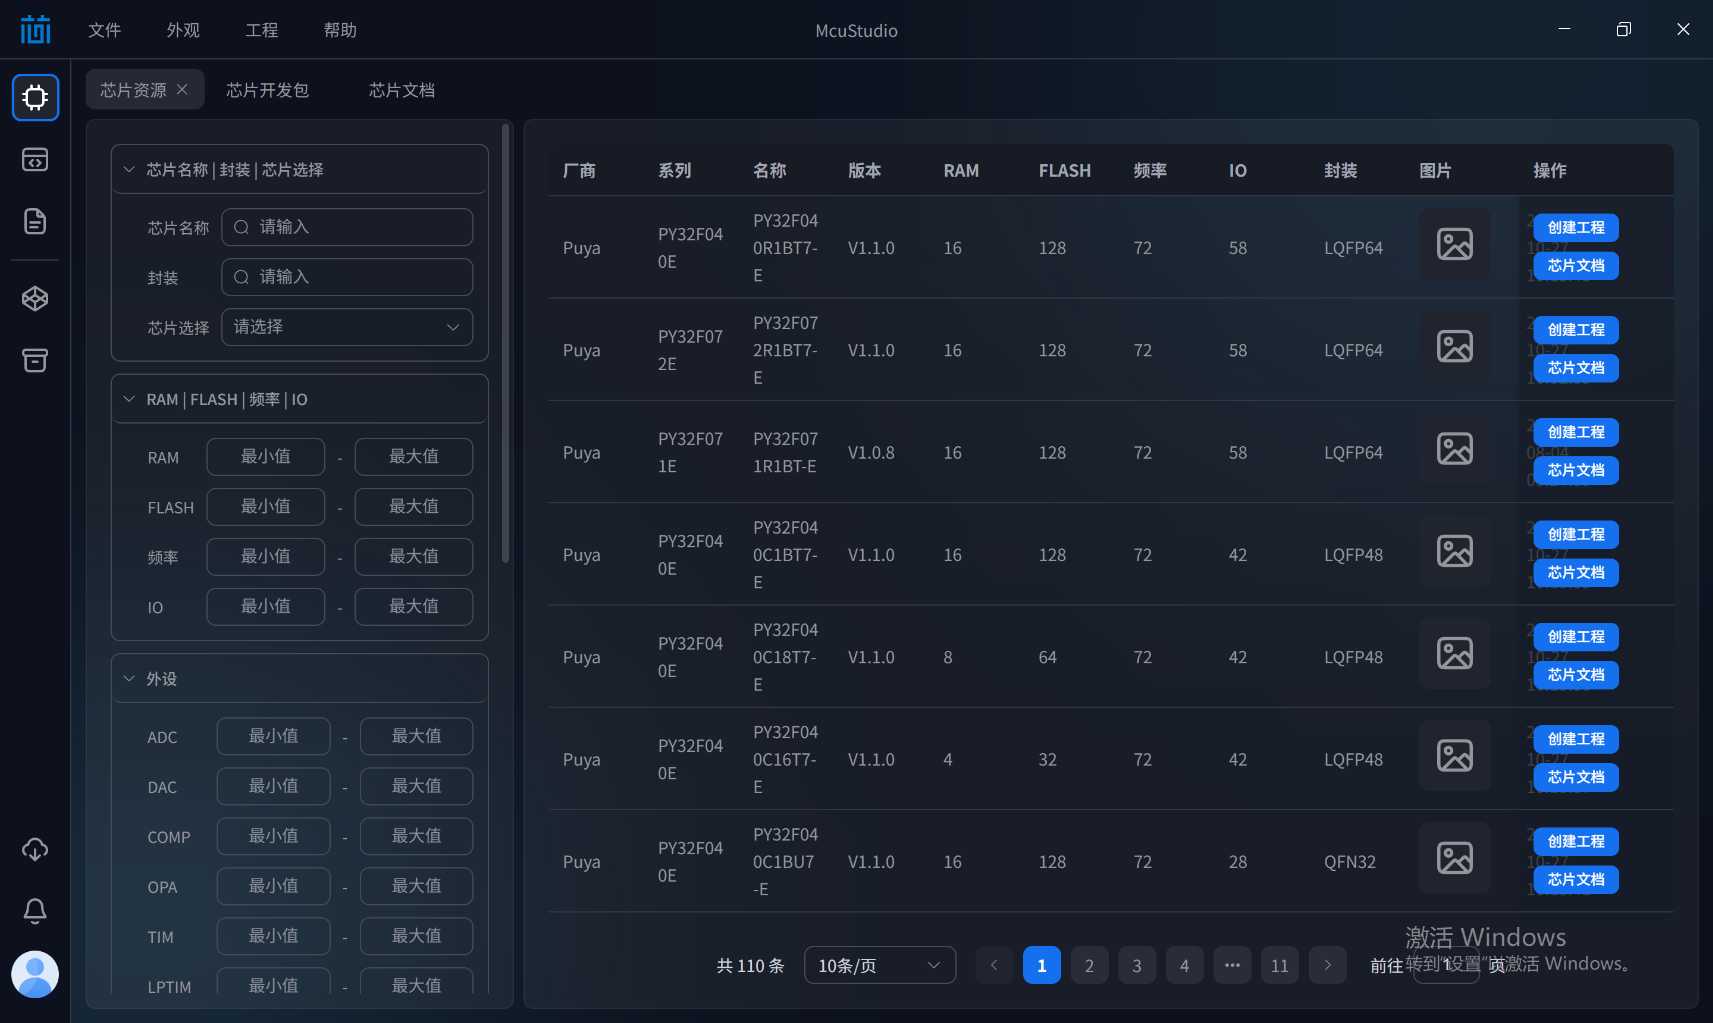The width and height of the screenshot is (1713, 1023).
Task: Click COMP 最小值 field
Action: coord(274,836)
